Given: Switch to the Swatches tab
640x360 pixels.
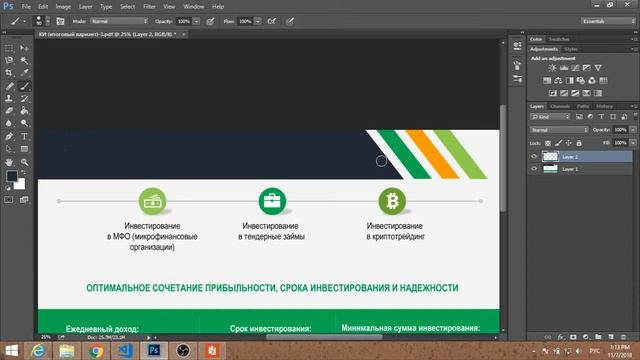Looking at the screenshot, I should (559, 39).
